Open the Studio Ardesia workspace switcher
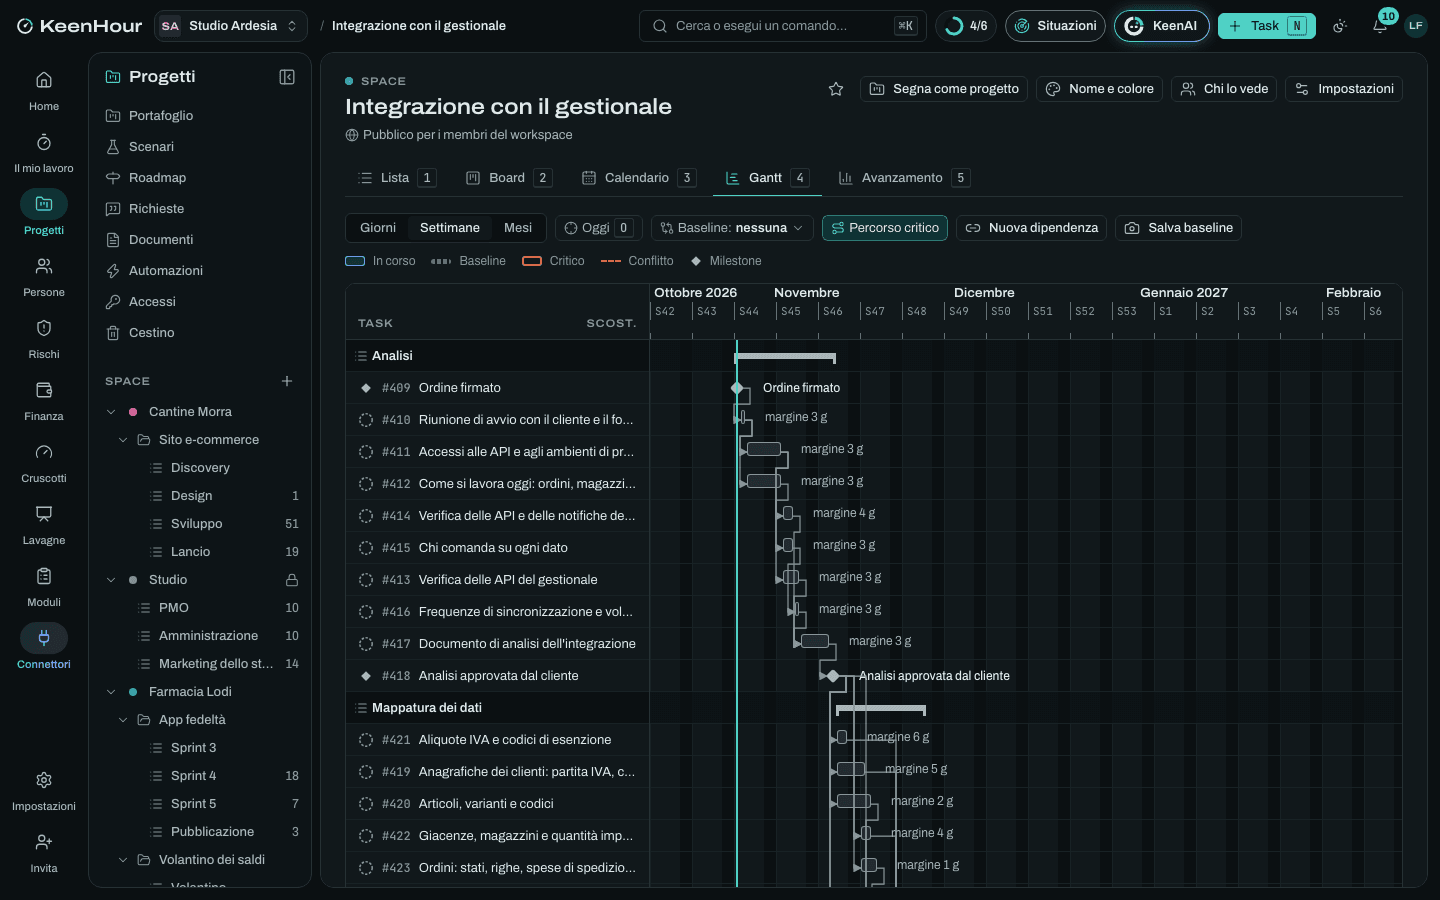 pyautogui.click(x=231, y=26)
